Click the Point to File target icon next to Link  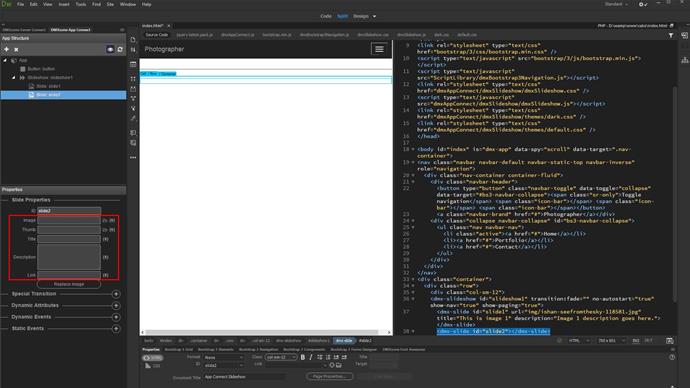[x=332, y=365]
